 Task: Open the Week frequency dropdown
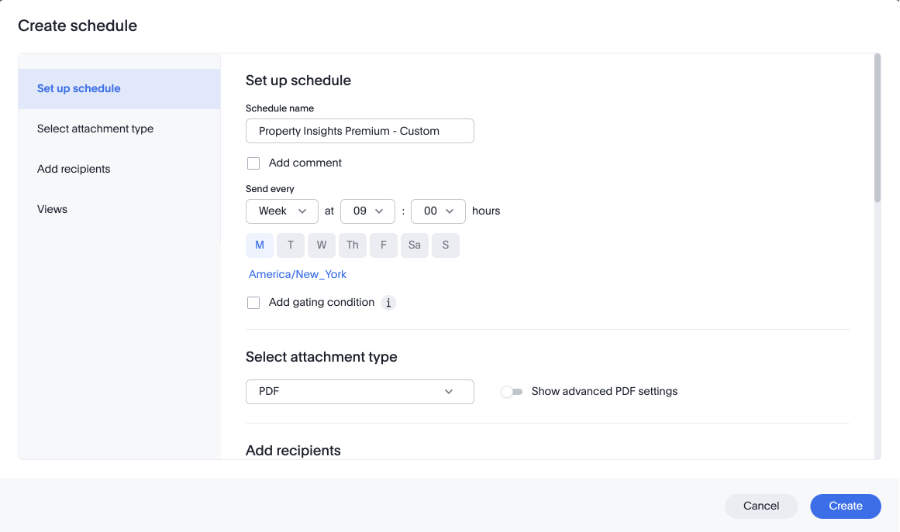[x=282, y=211]
